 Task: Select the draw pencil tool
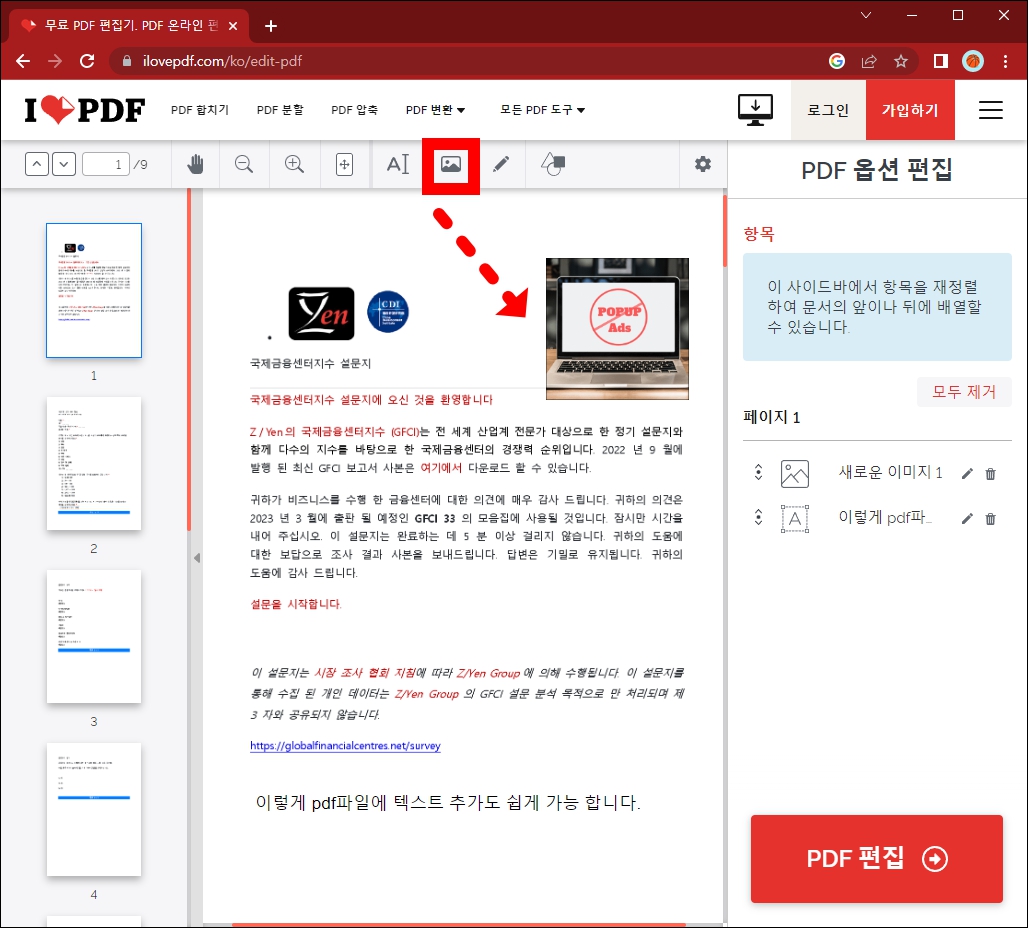pos(502,164)
